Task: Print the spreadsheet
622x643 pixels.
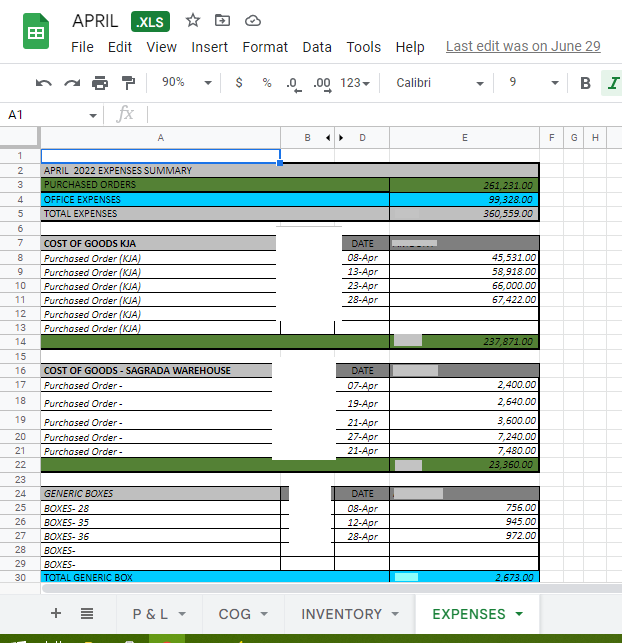Action: [100, 83]
